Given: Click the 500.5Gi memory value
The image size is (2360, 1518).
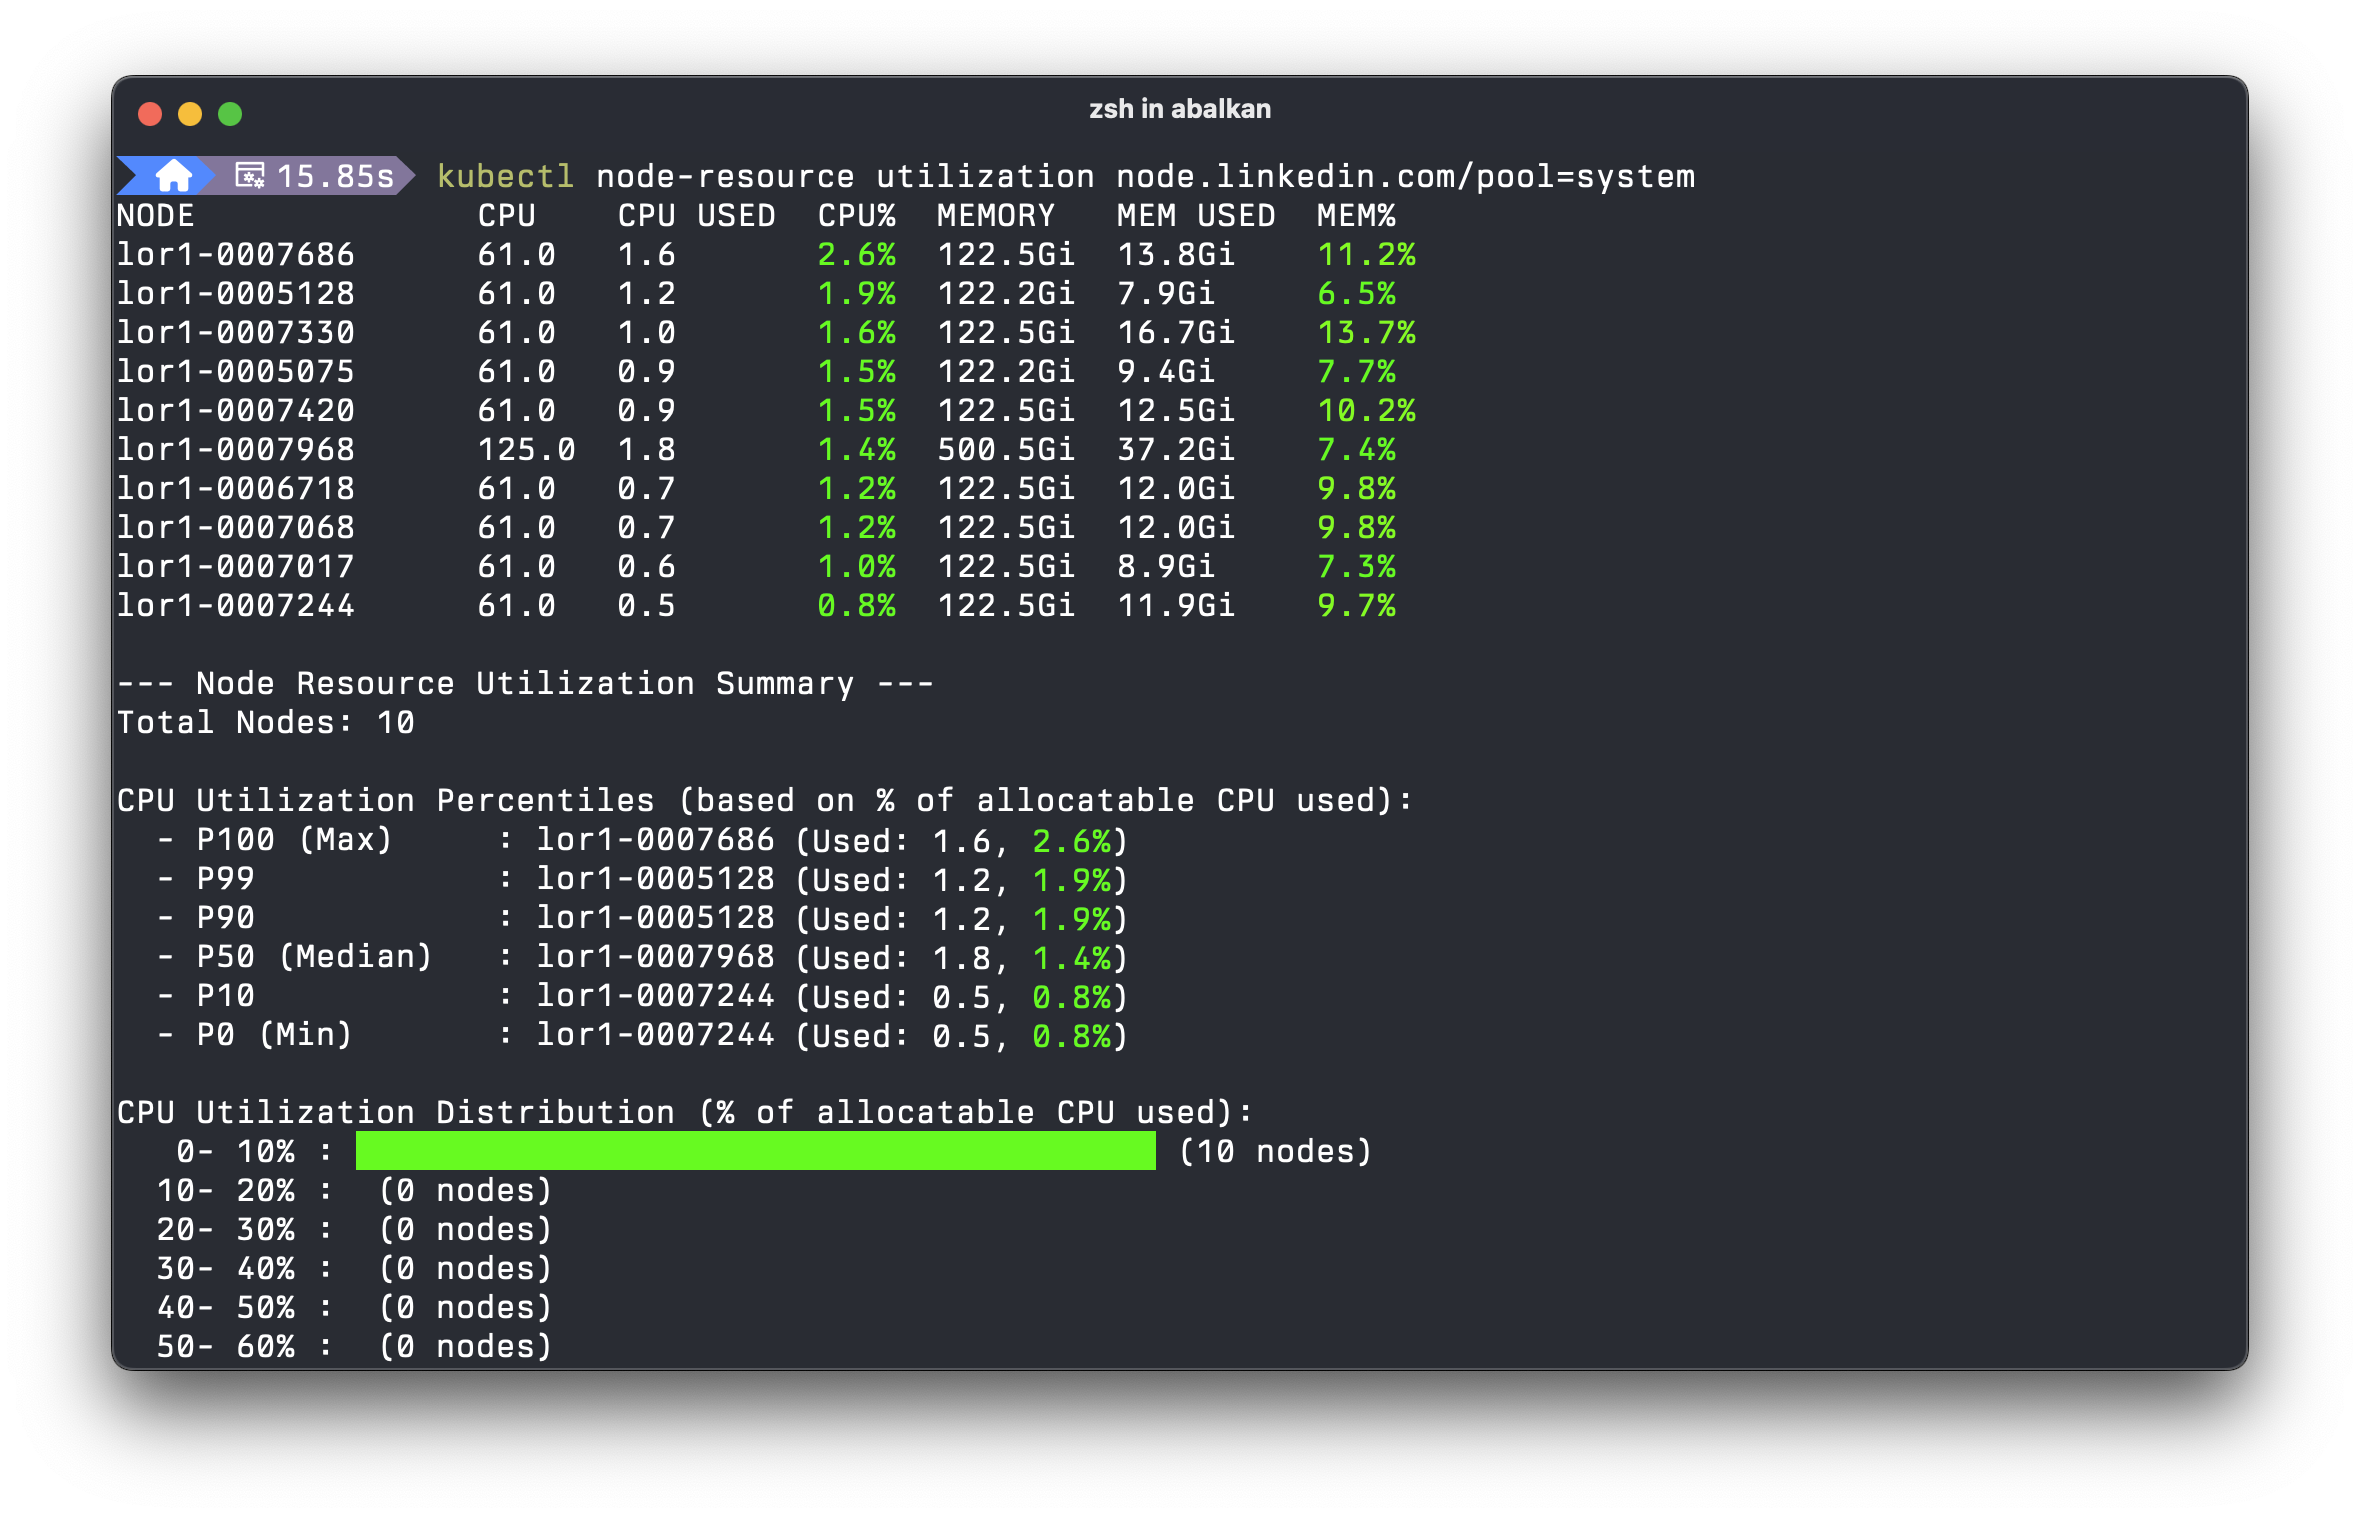Looking at the screenshot, I should coord(1005,450).
